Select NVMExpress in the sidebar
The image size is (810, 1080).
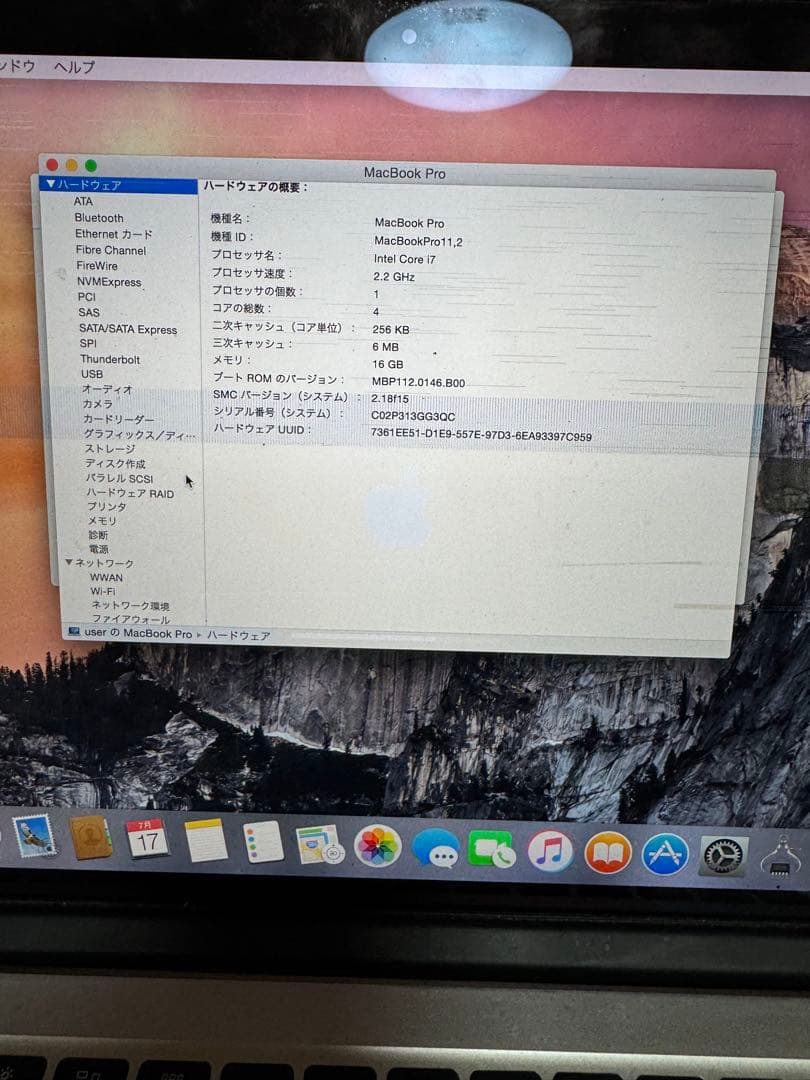click(x=109, y=282)
